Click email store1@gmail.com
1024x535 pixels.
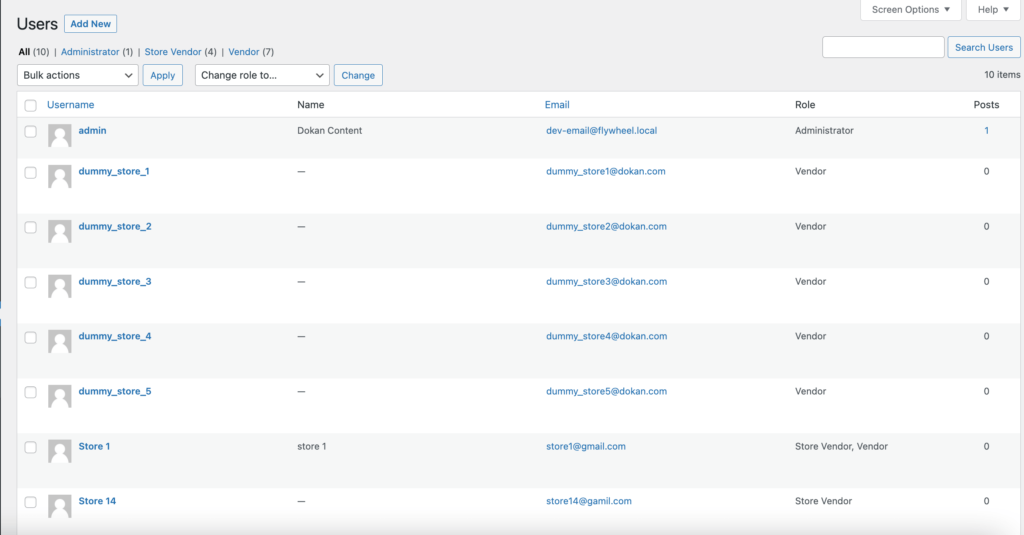[x=586, y=446]
